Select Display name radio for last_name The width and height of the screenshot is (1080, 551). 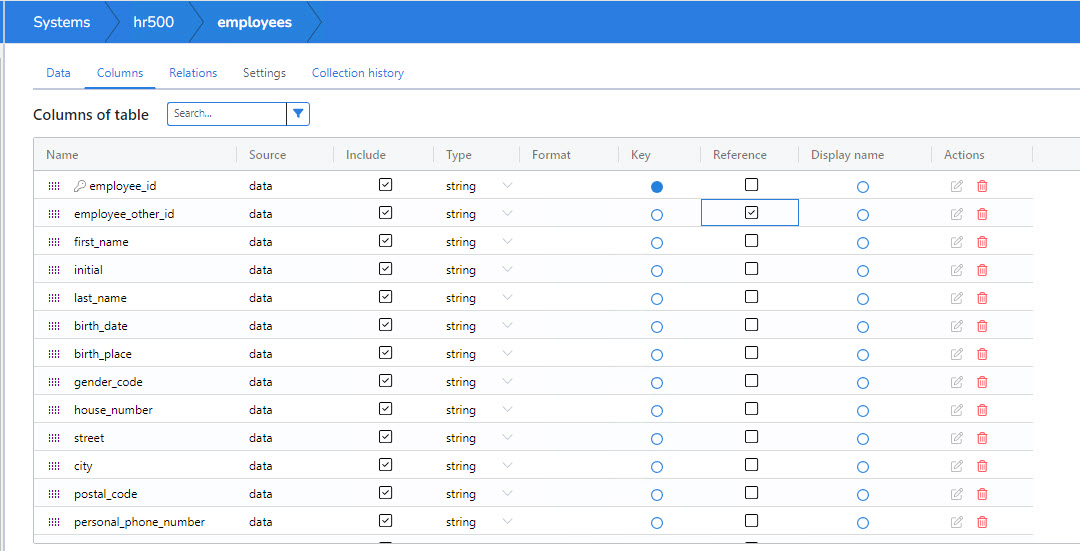coord(863,299)
